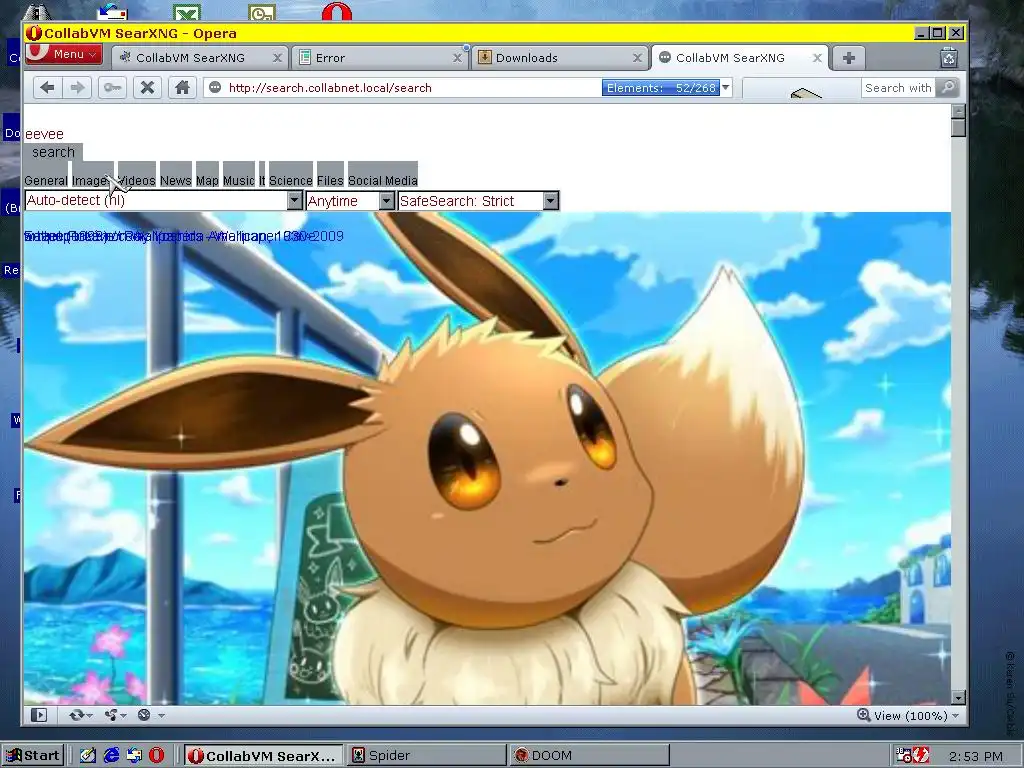Click the scrollbar up arrow
This screenshot has width=1024, height=768.
[958, 111]
